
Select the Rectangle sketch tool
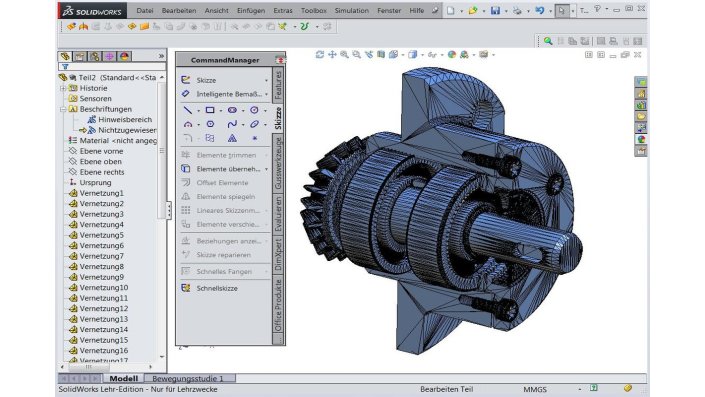point(210,110)
